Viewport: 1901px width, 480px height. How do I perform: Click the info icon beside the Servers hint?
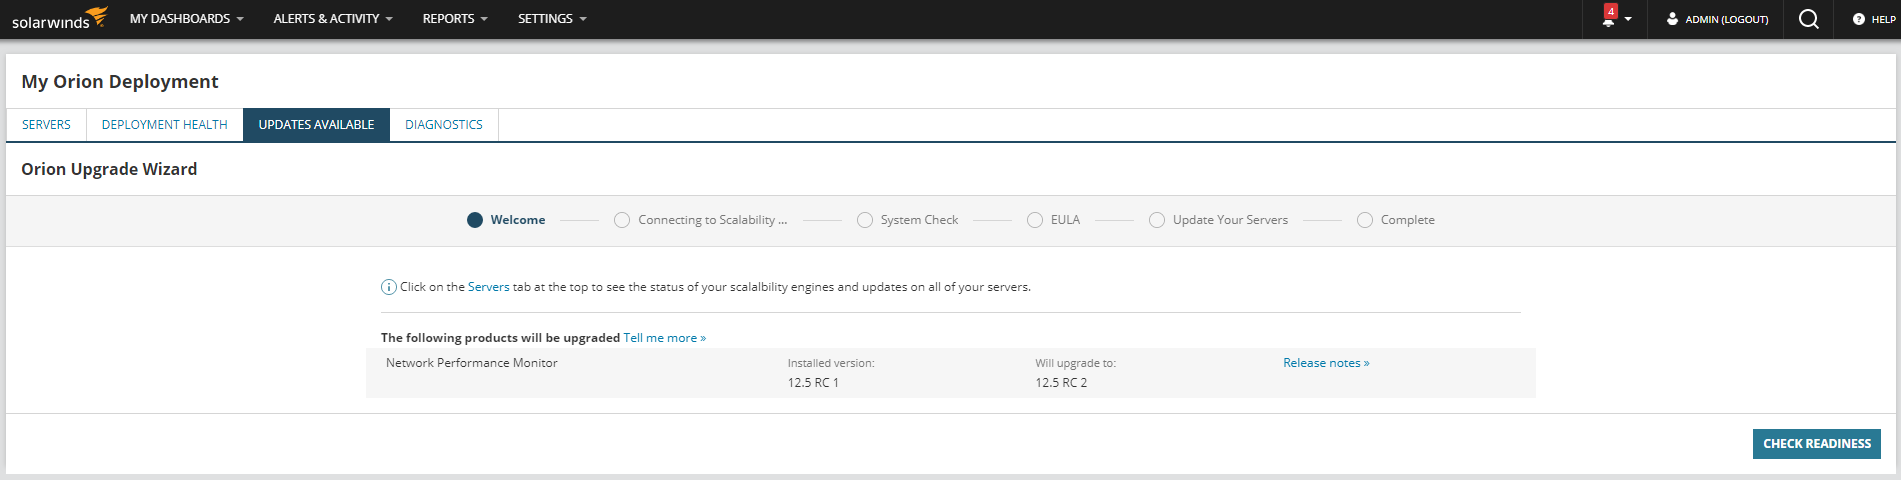[389, 288]
